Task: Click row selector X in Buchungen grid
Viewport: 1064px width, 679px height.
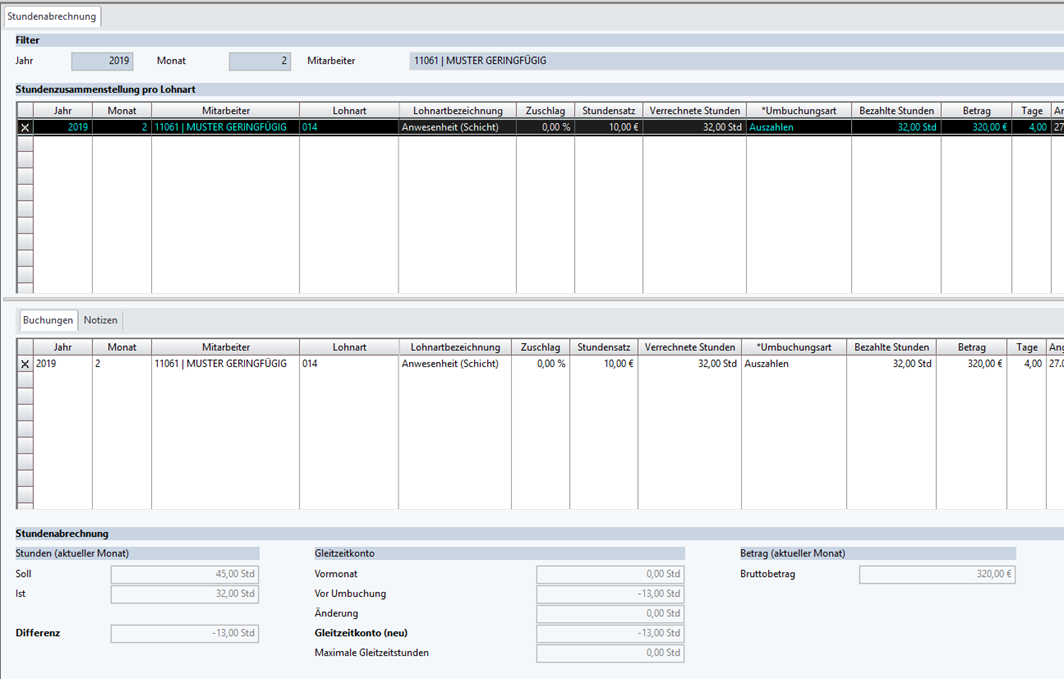Action: tap(25, 364)
